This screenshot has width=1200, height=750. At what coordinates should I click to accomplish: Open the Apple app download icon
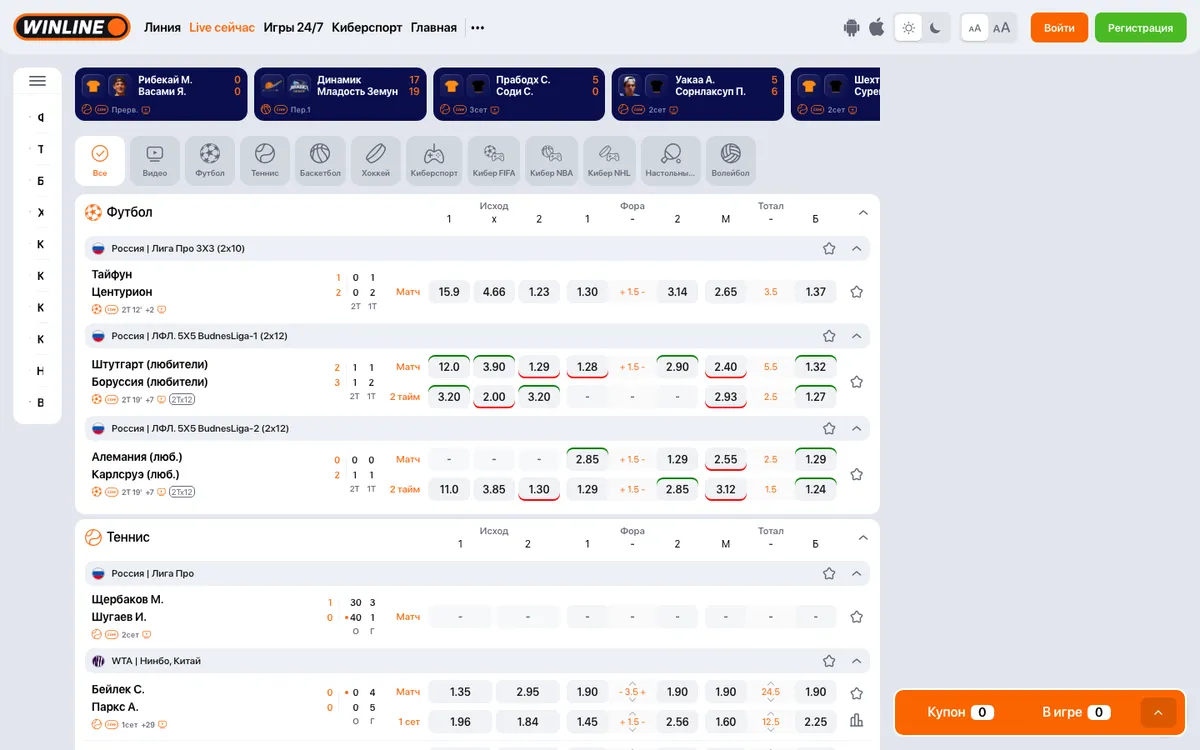[877, 28]
